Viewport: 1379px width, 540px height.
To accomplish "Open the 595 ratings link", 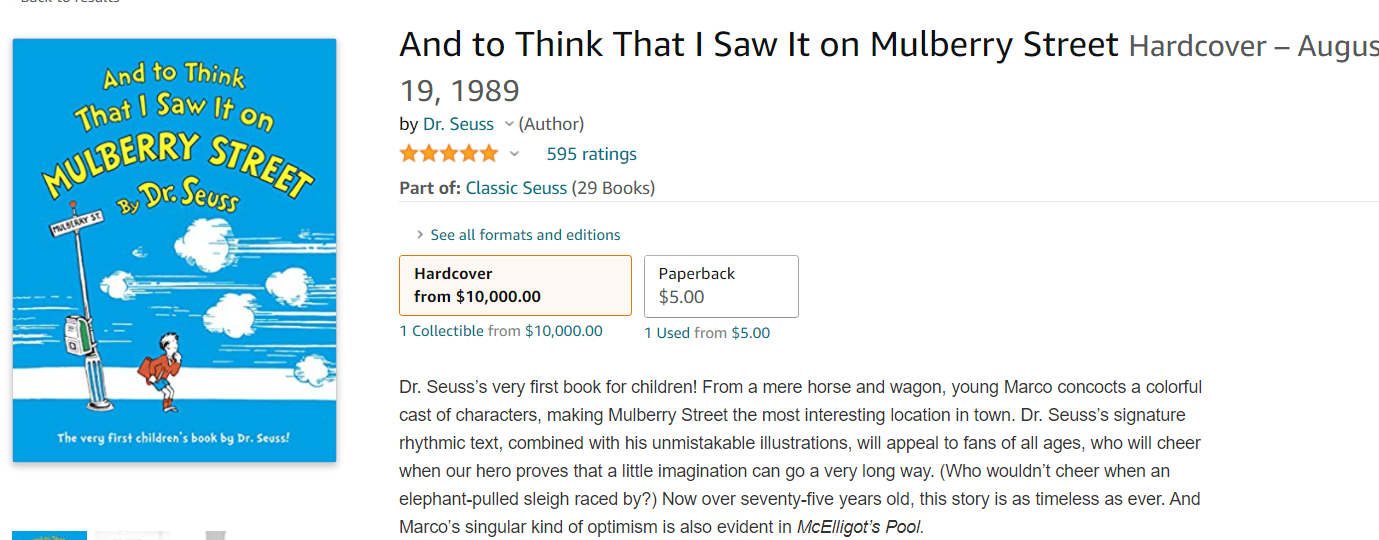I will pos(591,154).
